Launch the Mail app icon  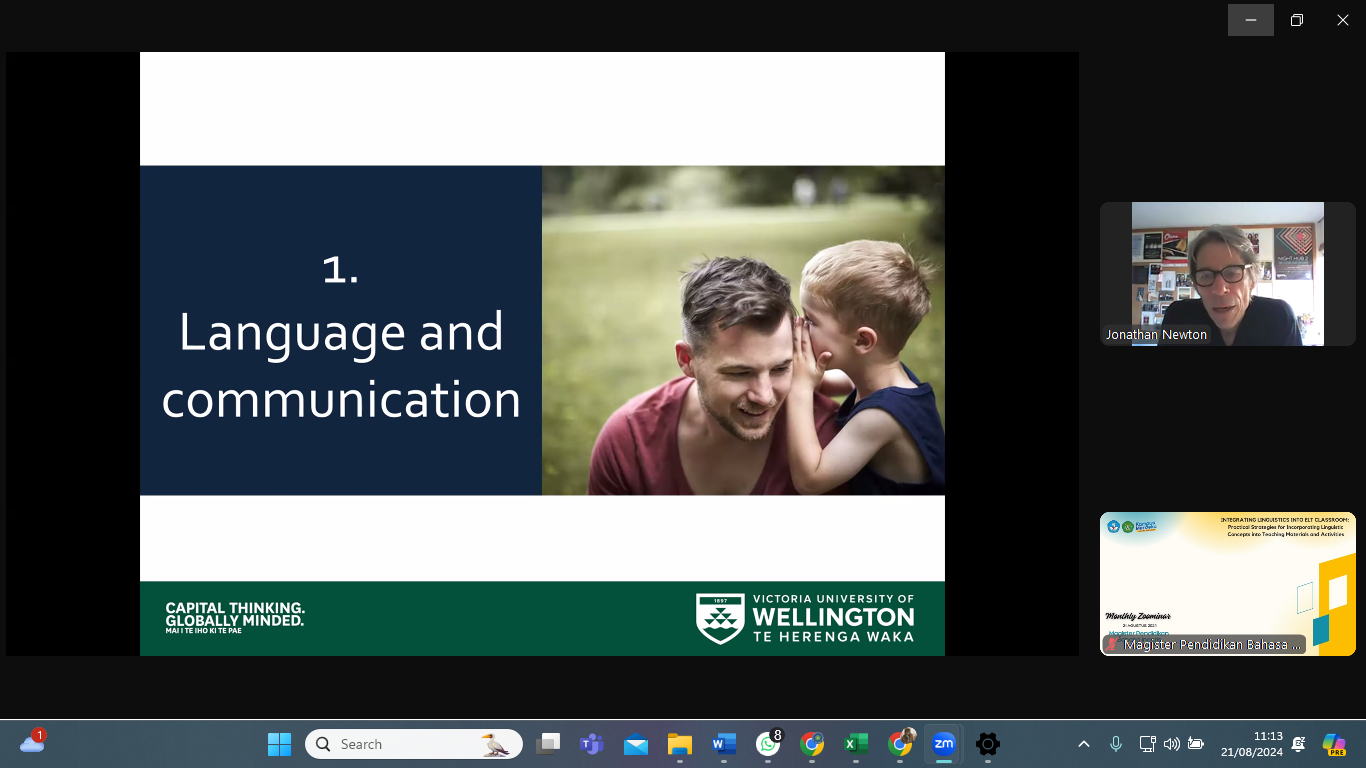(x=636, y=744)
